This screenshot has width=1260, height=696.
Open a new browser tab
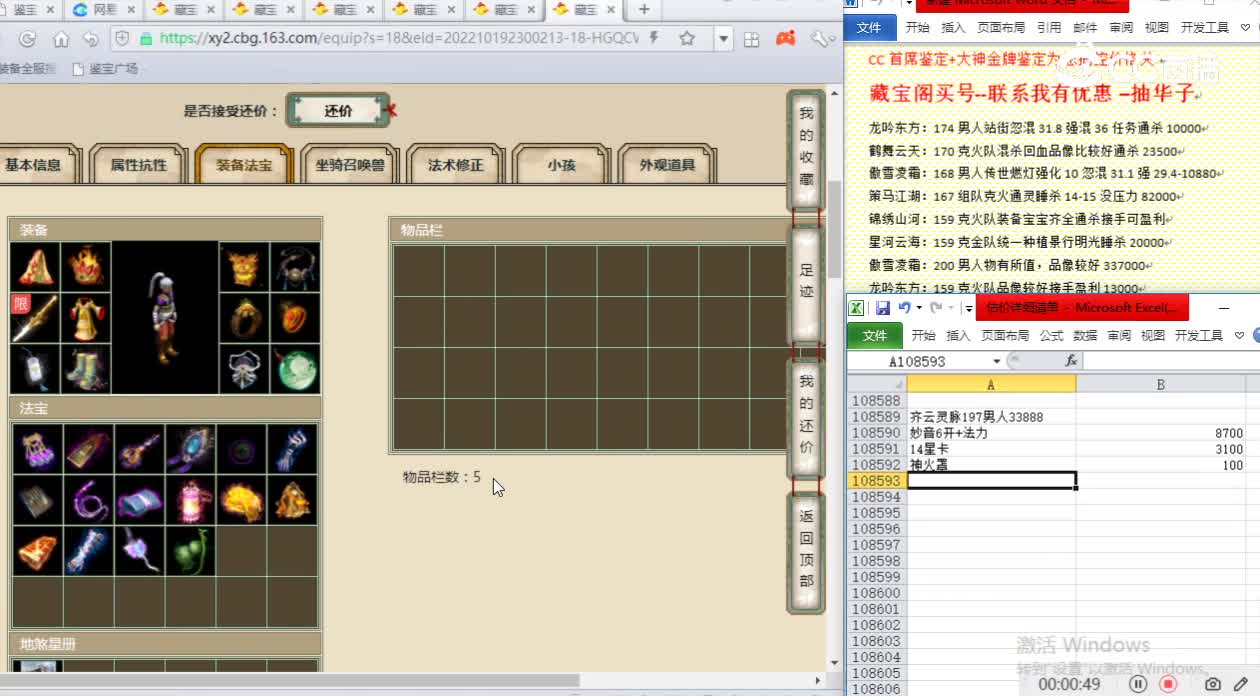coord(644,9)
